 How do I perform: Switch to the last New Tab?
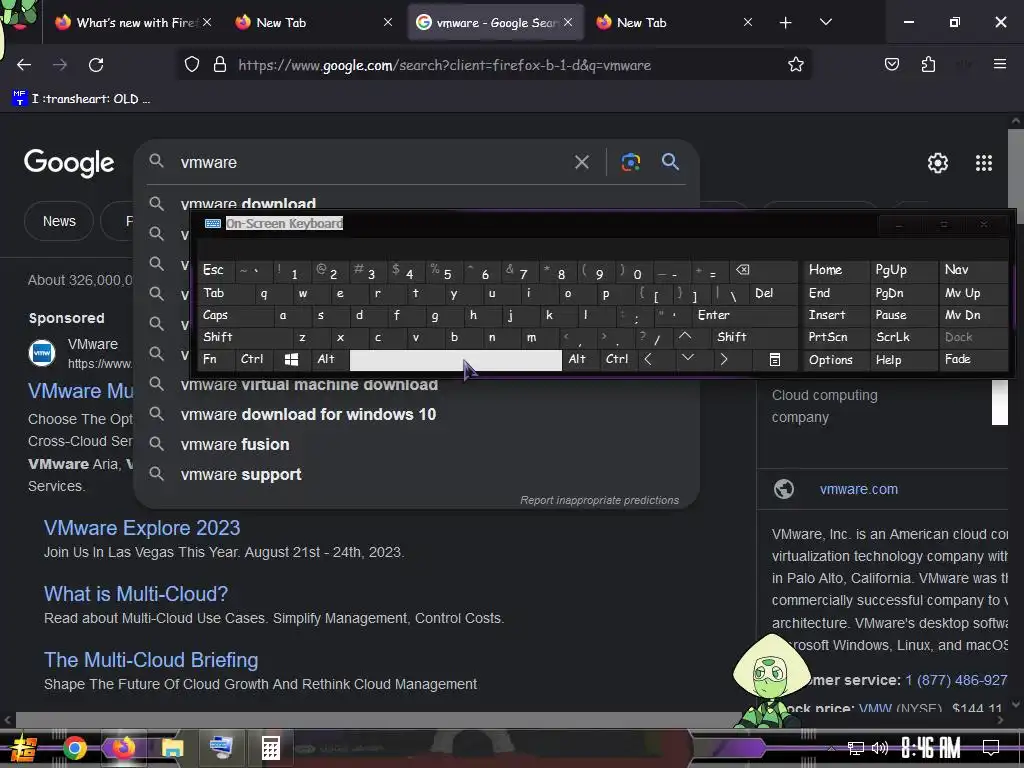click(674, 22)
